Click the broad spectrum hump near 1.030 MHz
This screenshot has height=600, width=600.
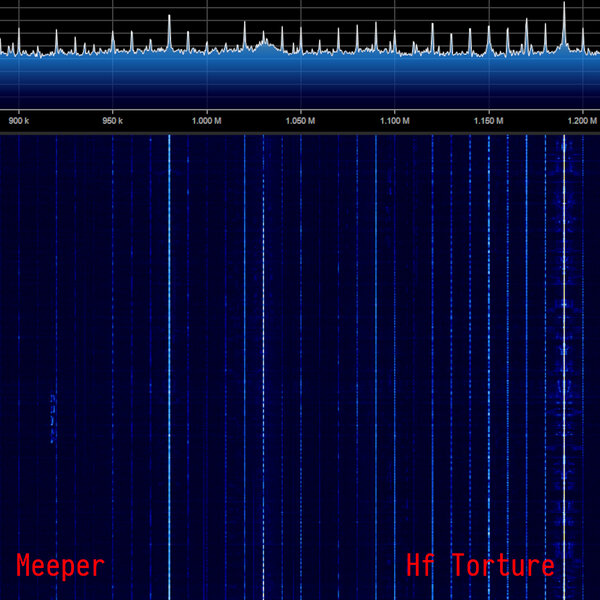(x=264, y=42)
